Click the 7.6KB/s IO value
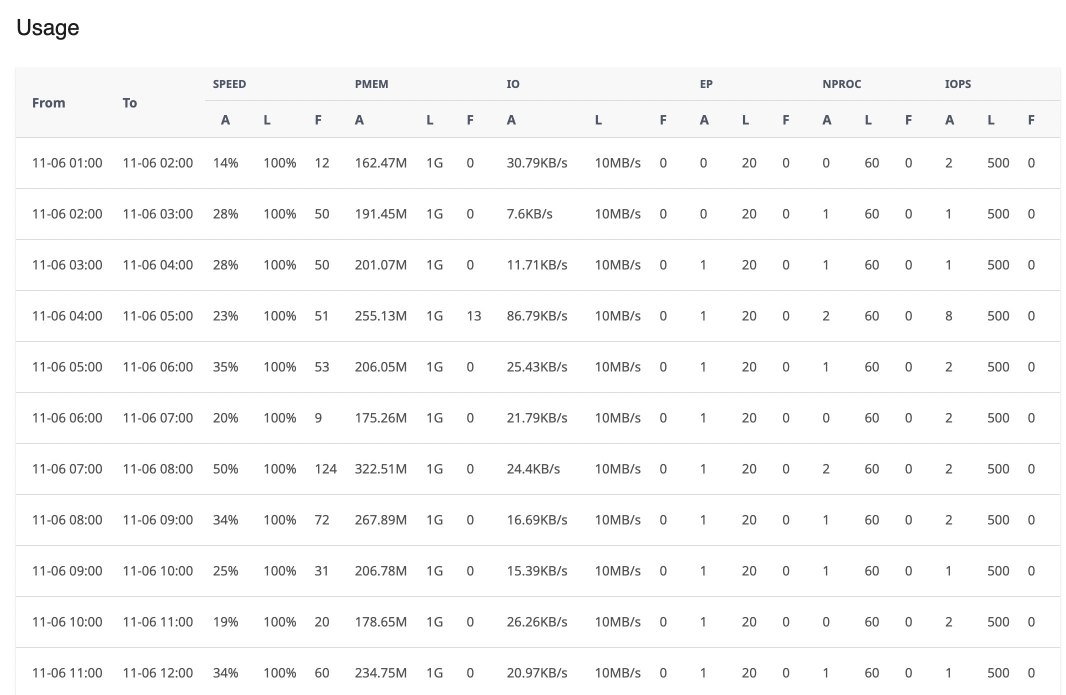 (530, 214)
